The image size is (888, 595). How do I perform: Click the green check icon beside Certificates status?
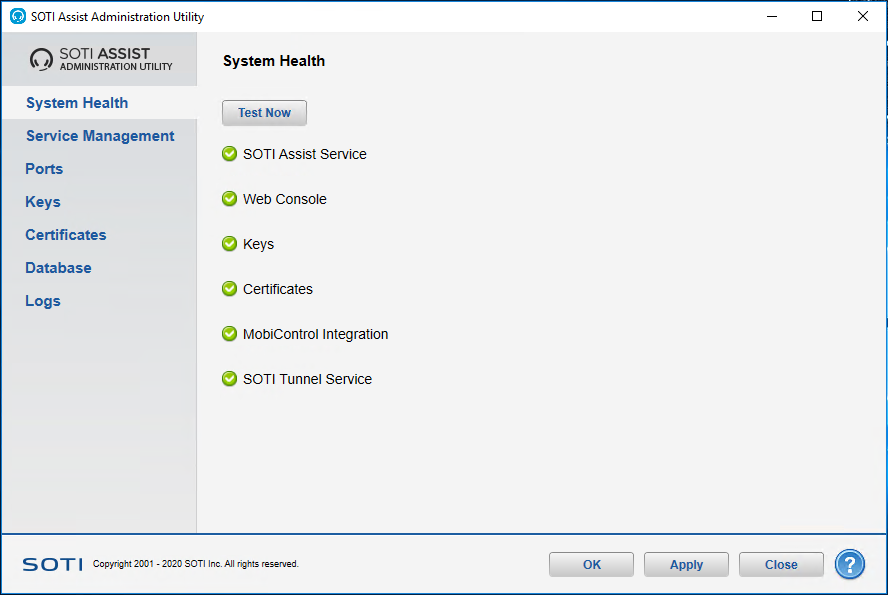(229, 289)
